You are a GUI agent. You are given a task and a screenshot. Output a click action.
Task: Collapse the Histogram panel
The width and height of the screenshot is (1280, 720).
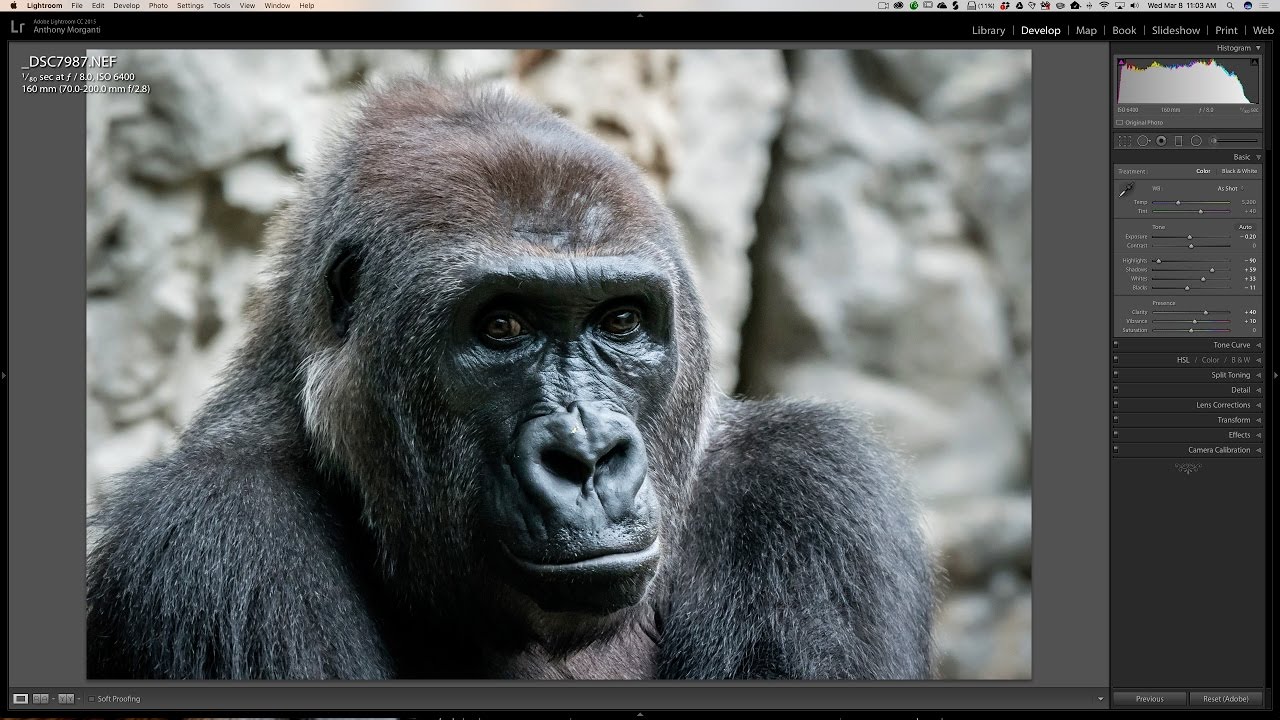1258,48
